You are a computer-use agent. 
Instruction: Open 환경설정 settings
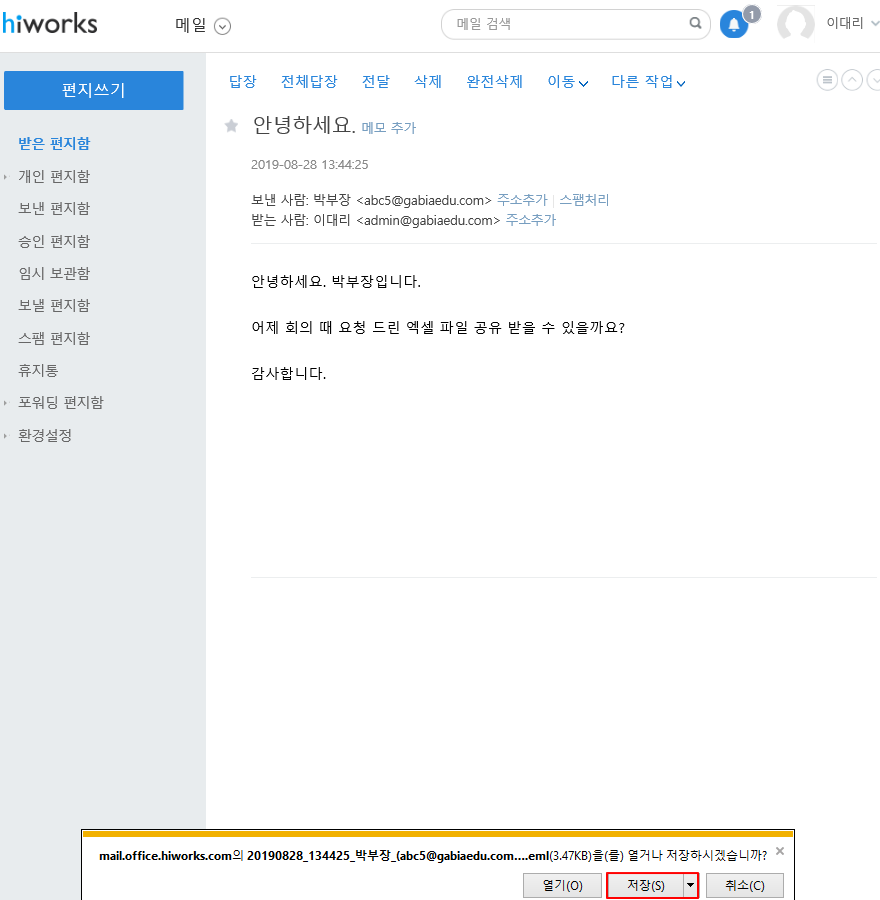[45, 435]
